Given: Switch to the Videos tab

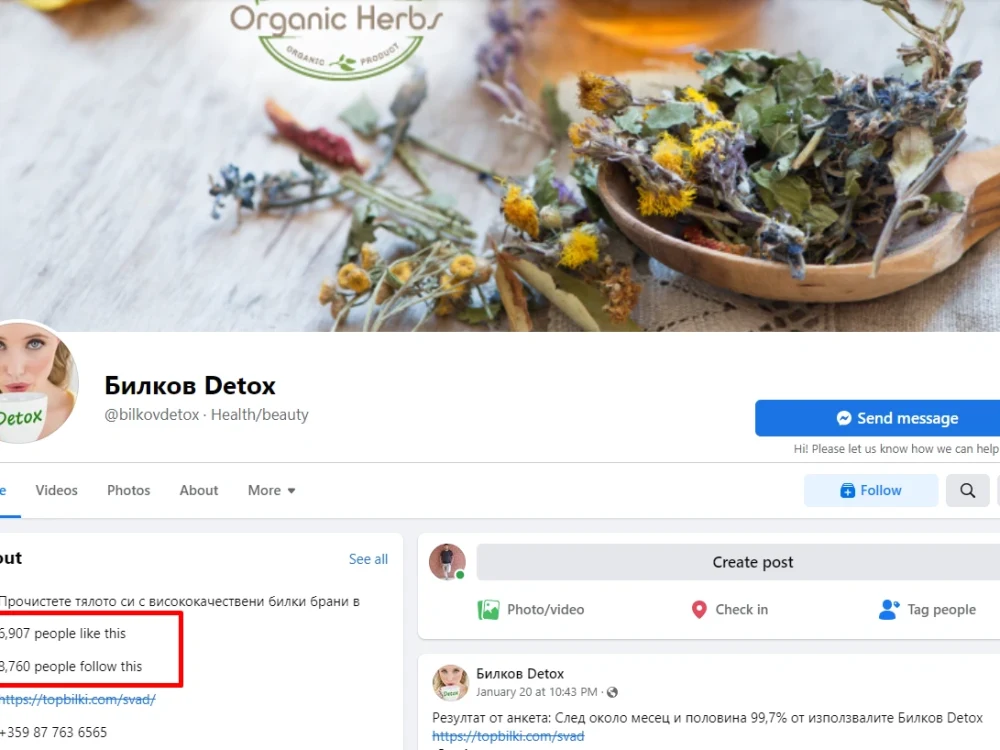Looking at the screenshot, I should coord(56,490).
